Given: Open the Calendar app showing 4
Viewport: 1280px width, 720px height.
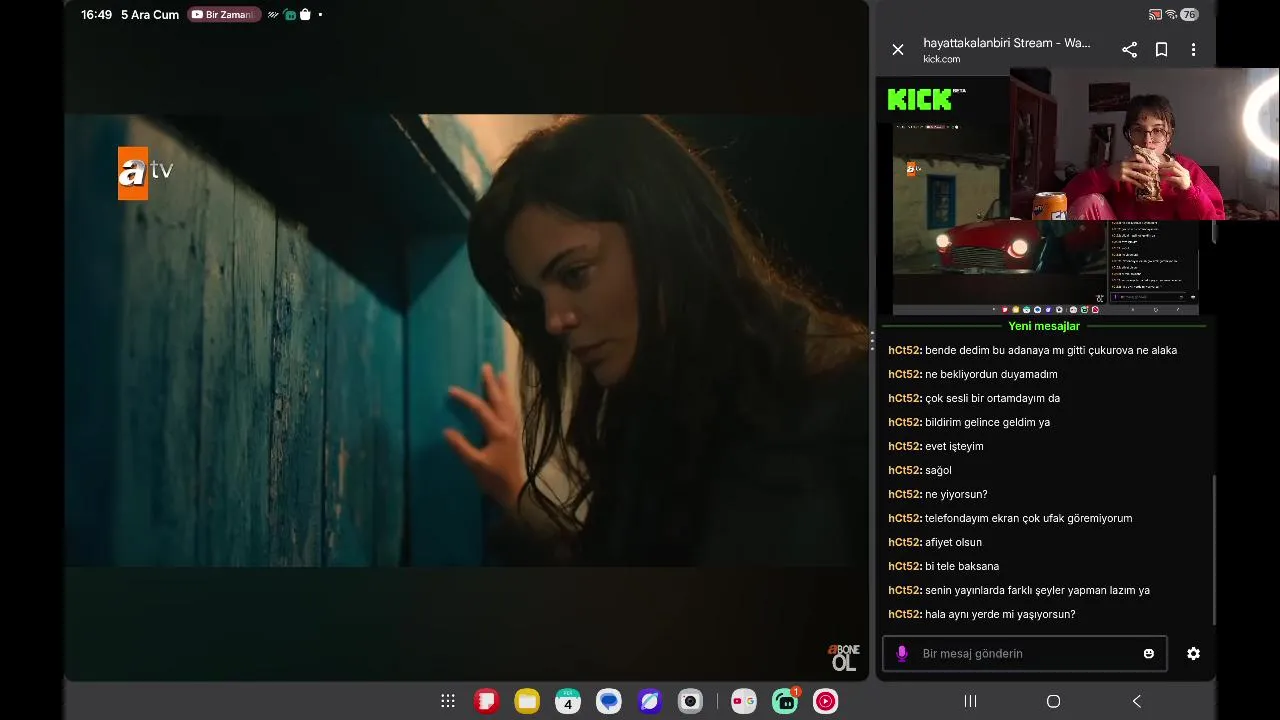Looking at the screenshot, I should pos(568,702).
